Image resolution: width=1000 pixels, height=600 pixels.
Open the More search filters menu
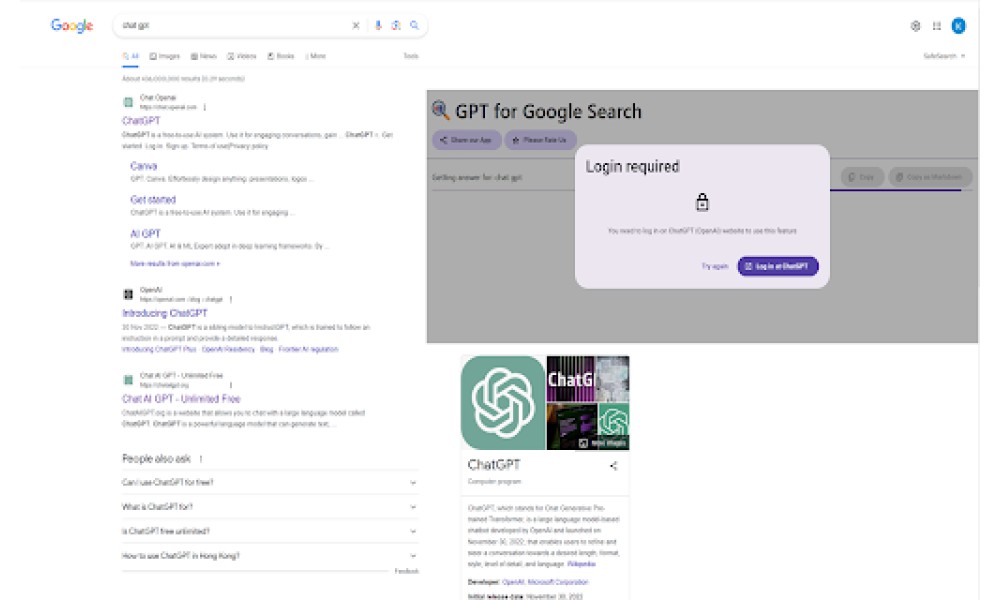316,56
